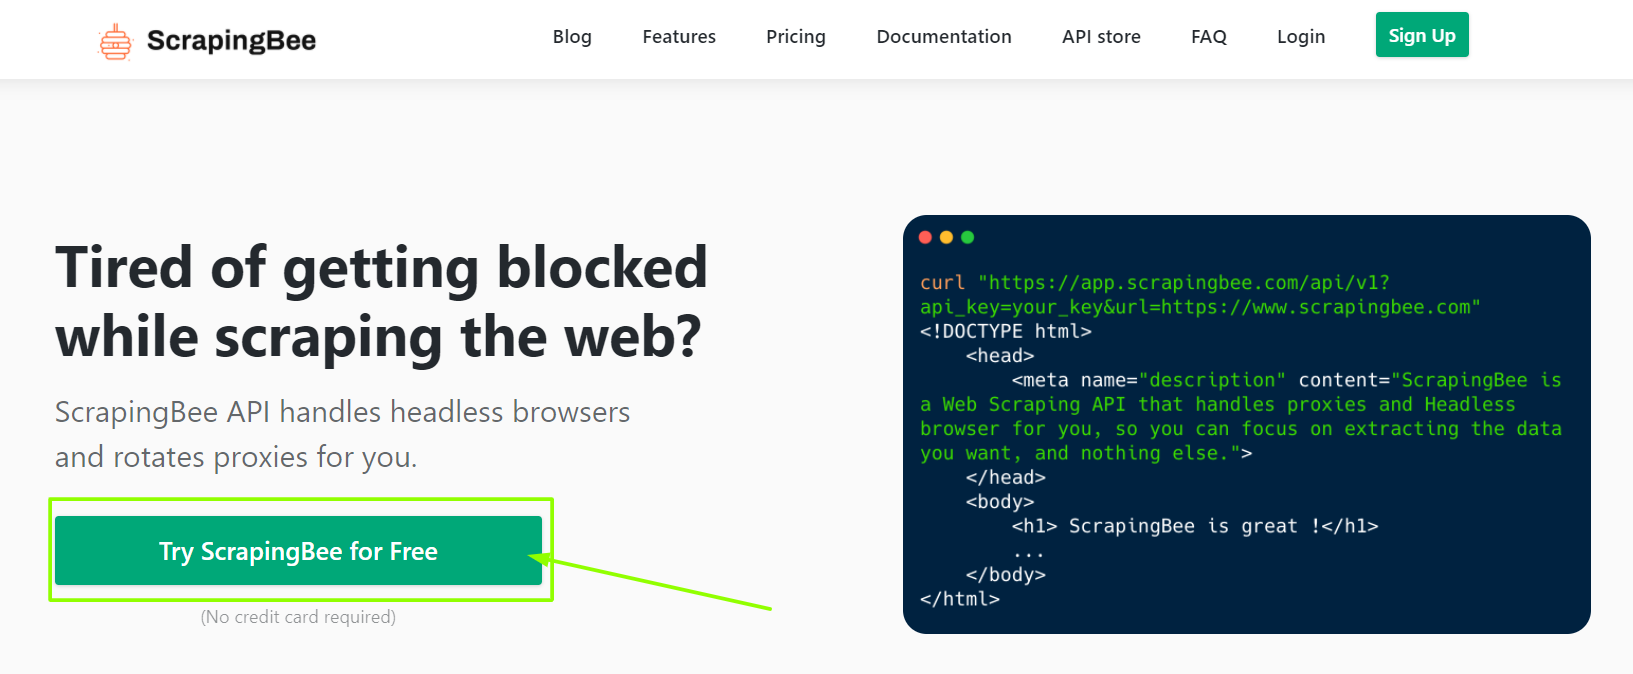
Task: Click Try ScrapingBee for Free button
Action: coord(298,551)
